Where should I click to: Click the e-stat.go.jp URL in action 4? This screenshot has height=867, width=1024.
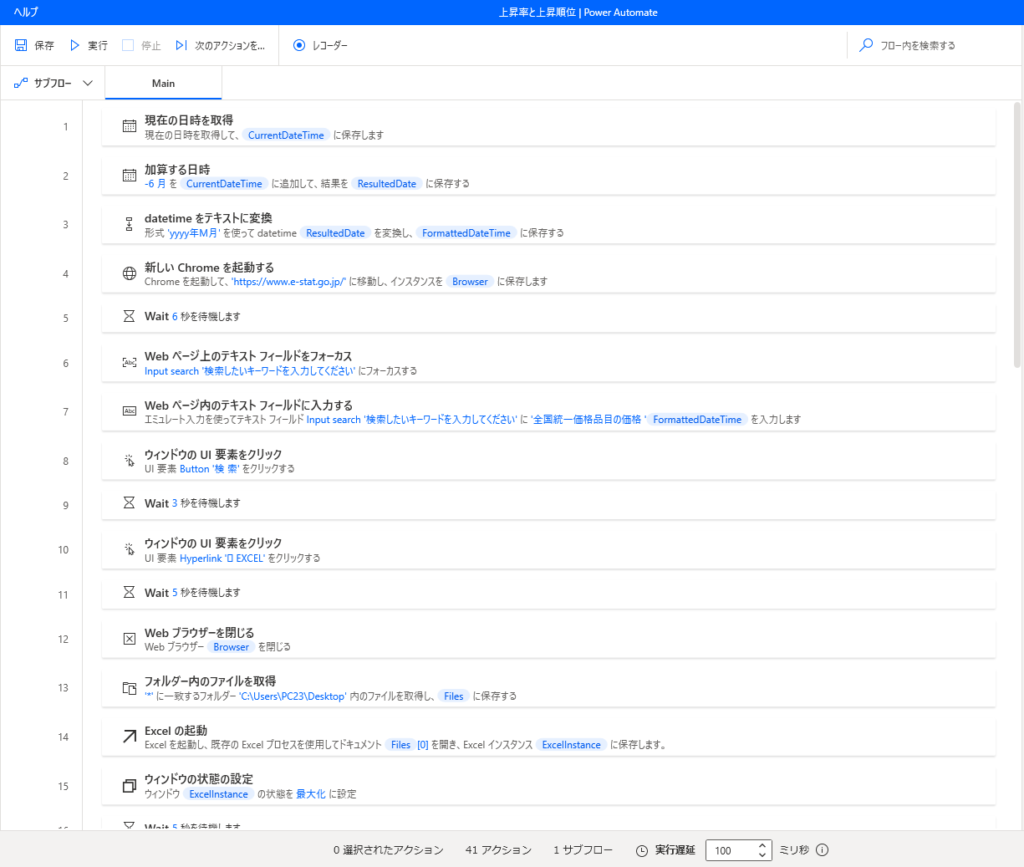point(290,282)
